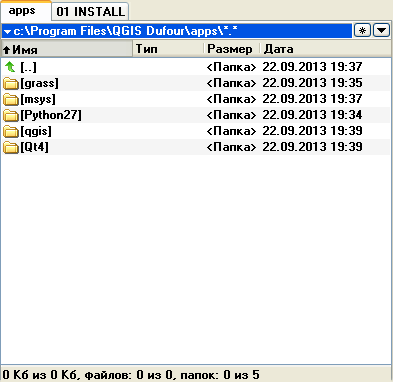Screen dimensions: 393x382
Task: Click the [Python27] folder name
Action: click(x=51, y=115)
